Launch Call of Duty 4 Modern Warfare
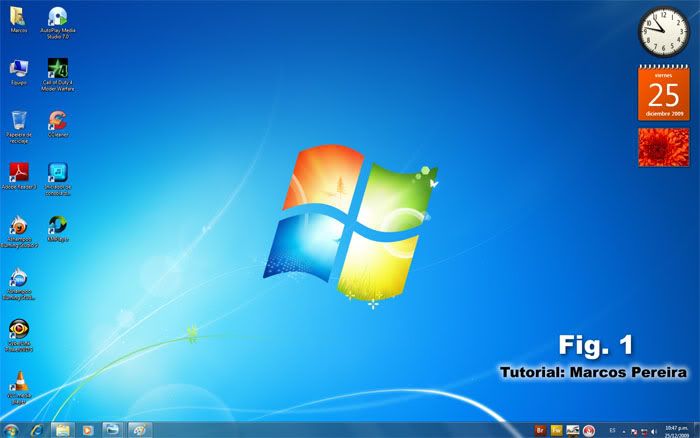This screenshot has height=438, width=700. click(x=58, y=75)
